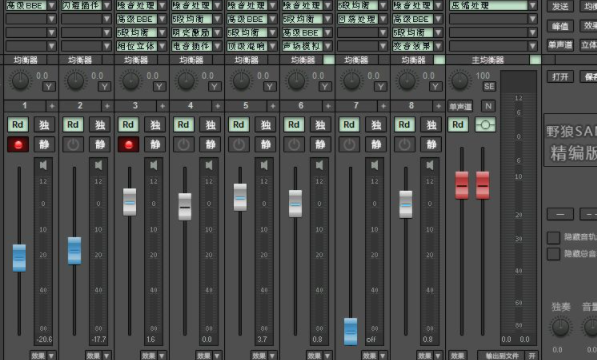Toggle the stereo link icon on the master channel
The height and width of the screenshot is (360, 597).
point(485,124)
